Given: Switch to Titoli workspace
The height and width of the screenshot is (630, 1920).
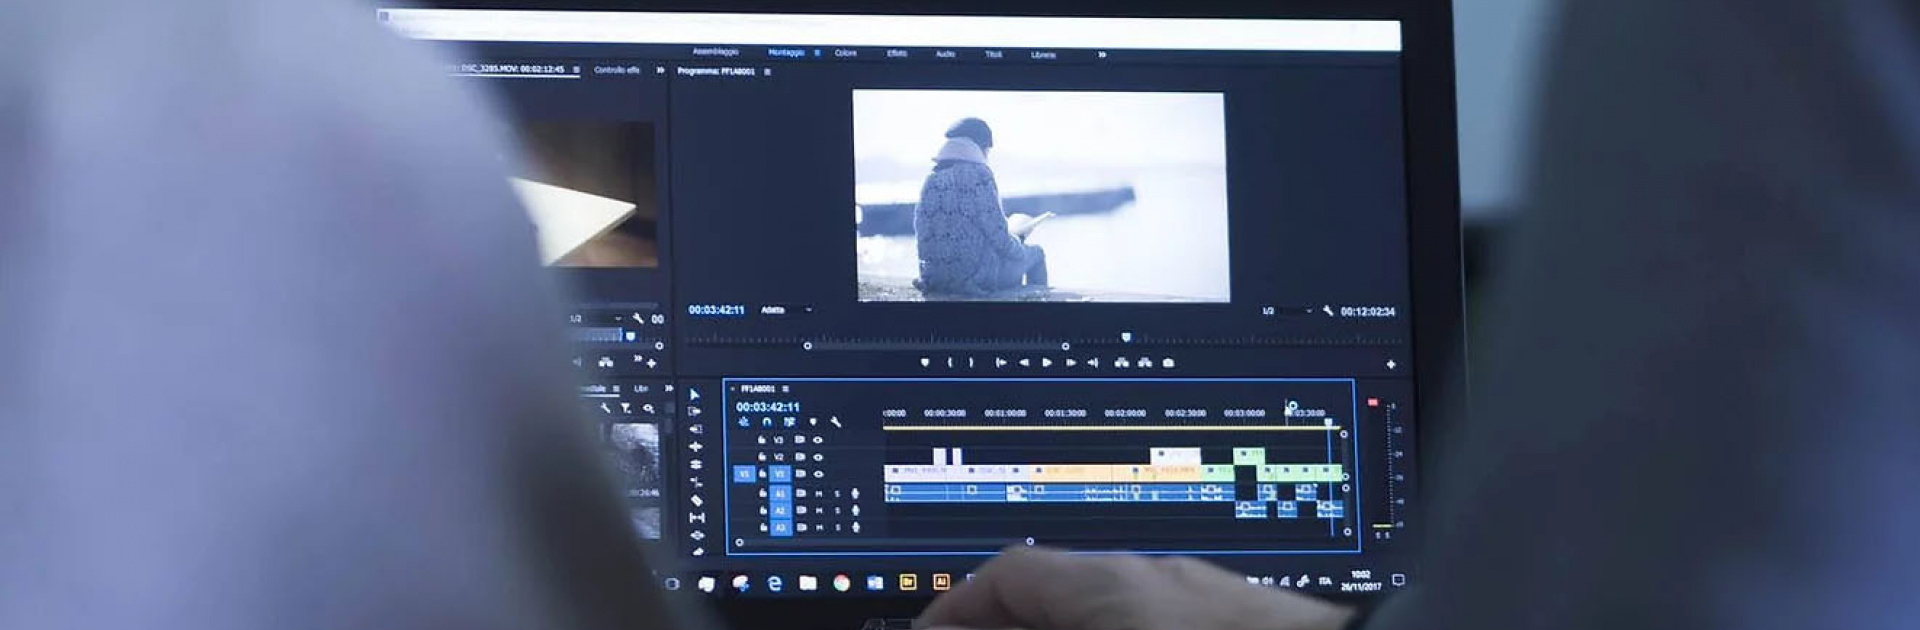Looking at the screenshot, I should click(x=993, y=54).
